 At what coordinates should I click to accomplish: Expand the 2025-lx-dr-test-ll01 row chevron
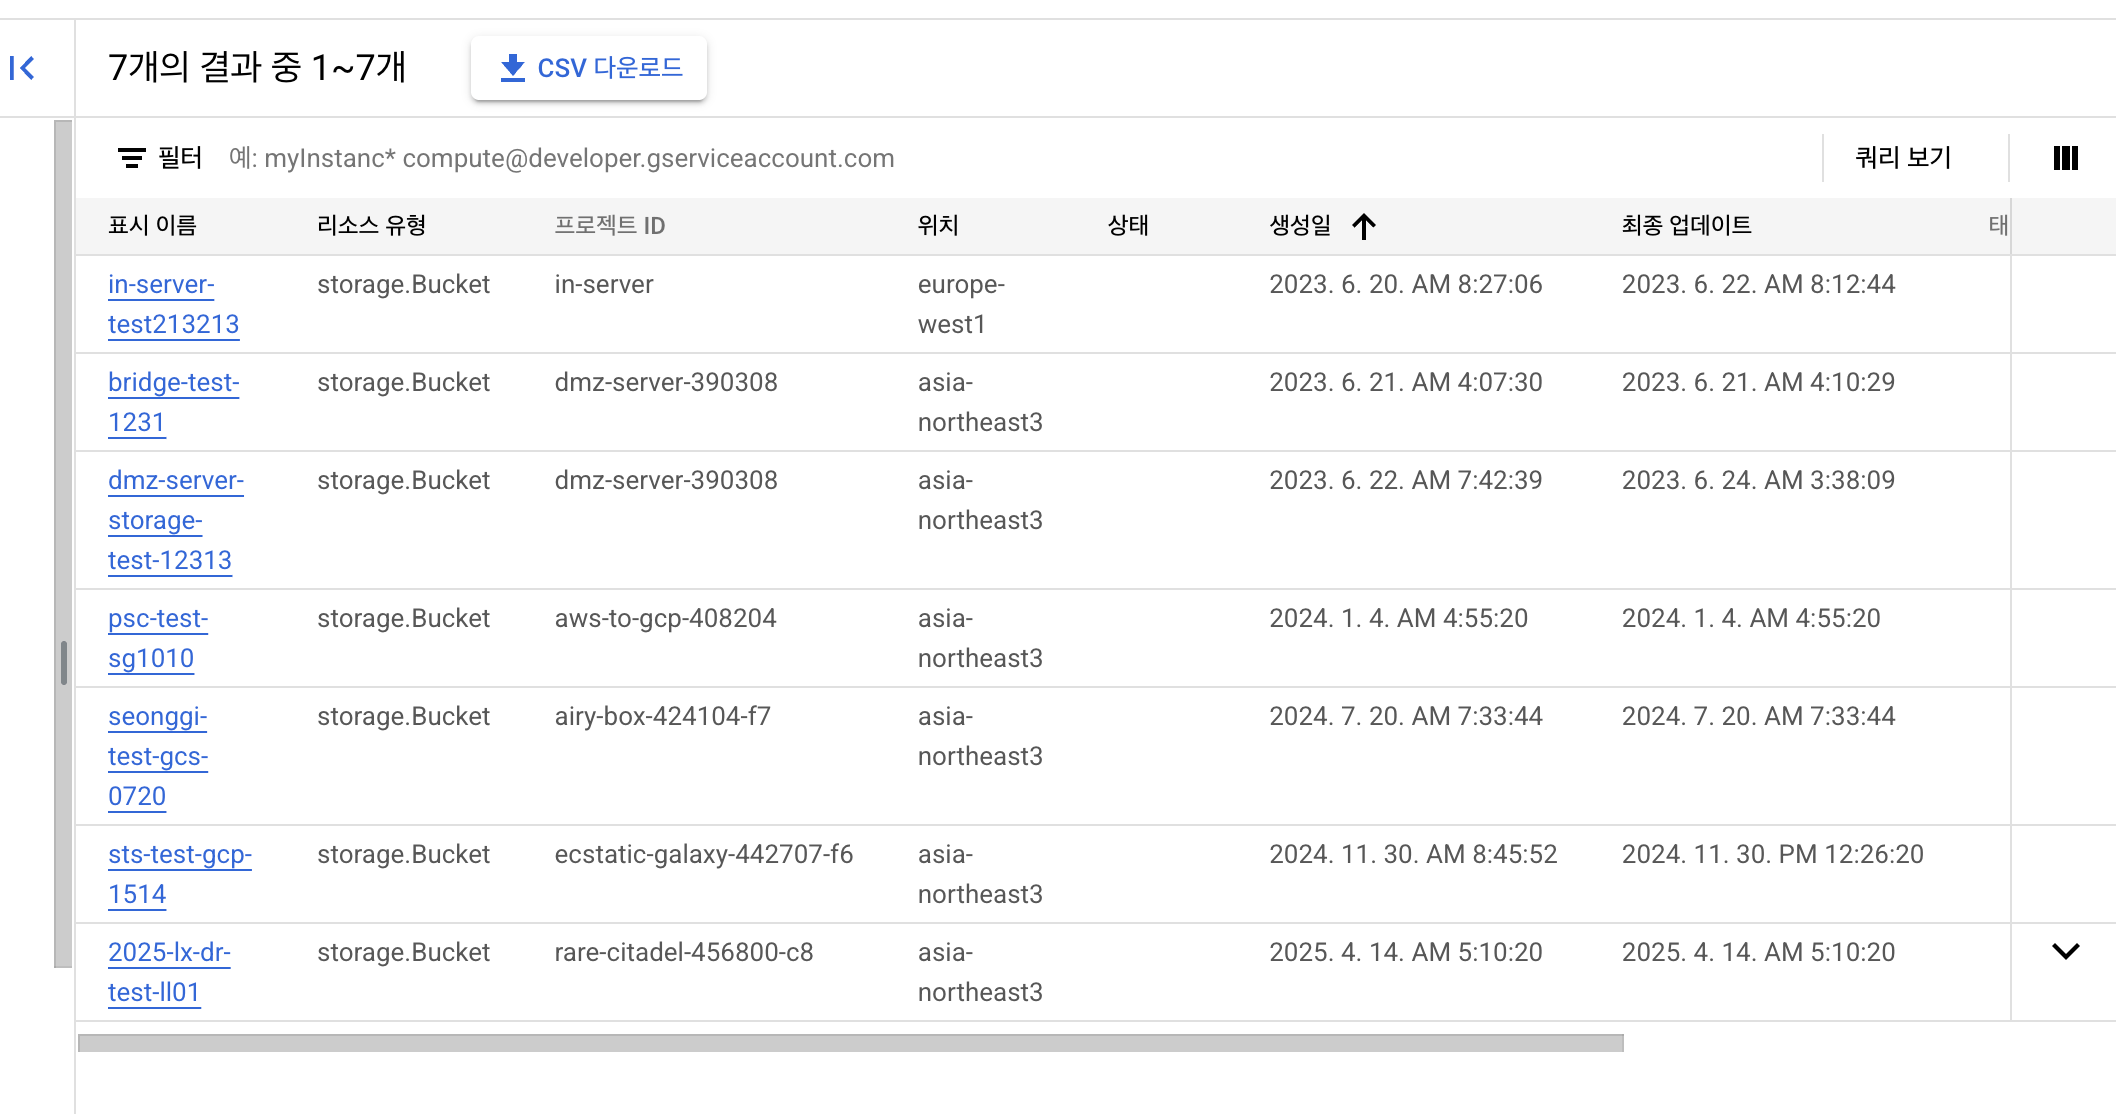pyautogui.click(x=2065, y=951)
